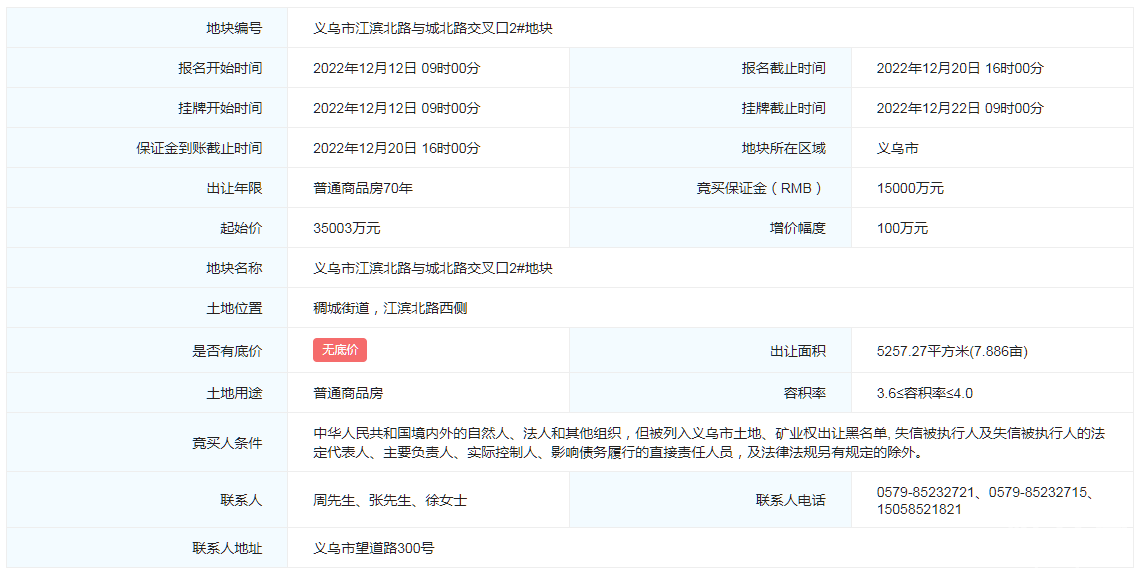This screenshot has width=1143, height=577.
Task: Select the 稠城街道，江滨北路西侧 location text
Action: click(389, 308)
